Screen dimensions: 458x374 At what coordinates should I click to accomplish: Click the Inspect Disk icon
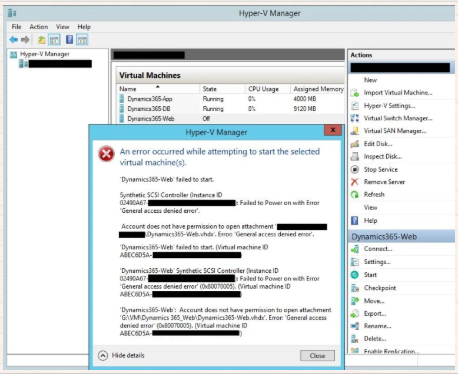355,156
